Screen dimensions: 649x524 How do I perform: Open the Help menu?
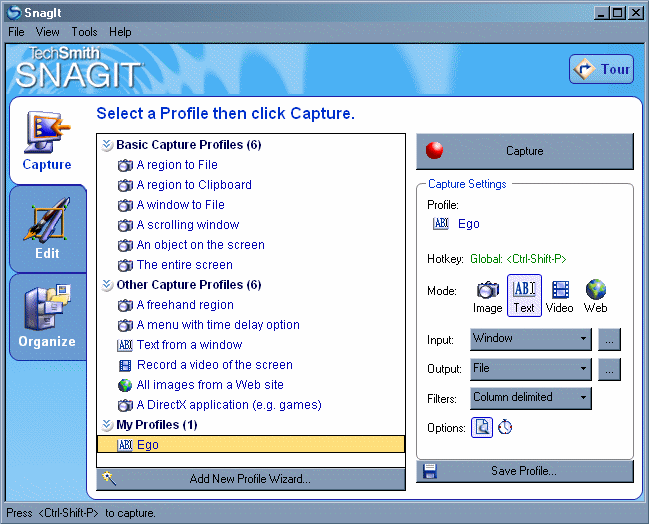coord(120,32)
